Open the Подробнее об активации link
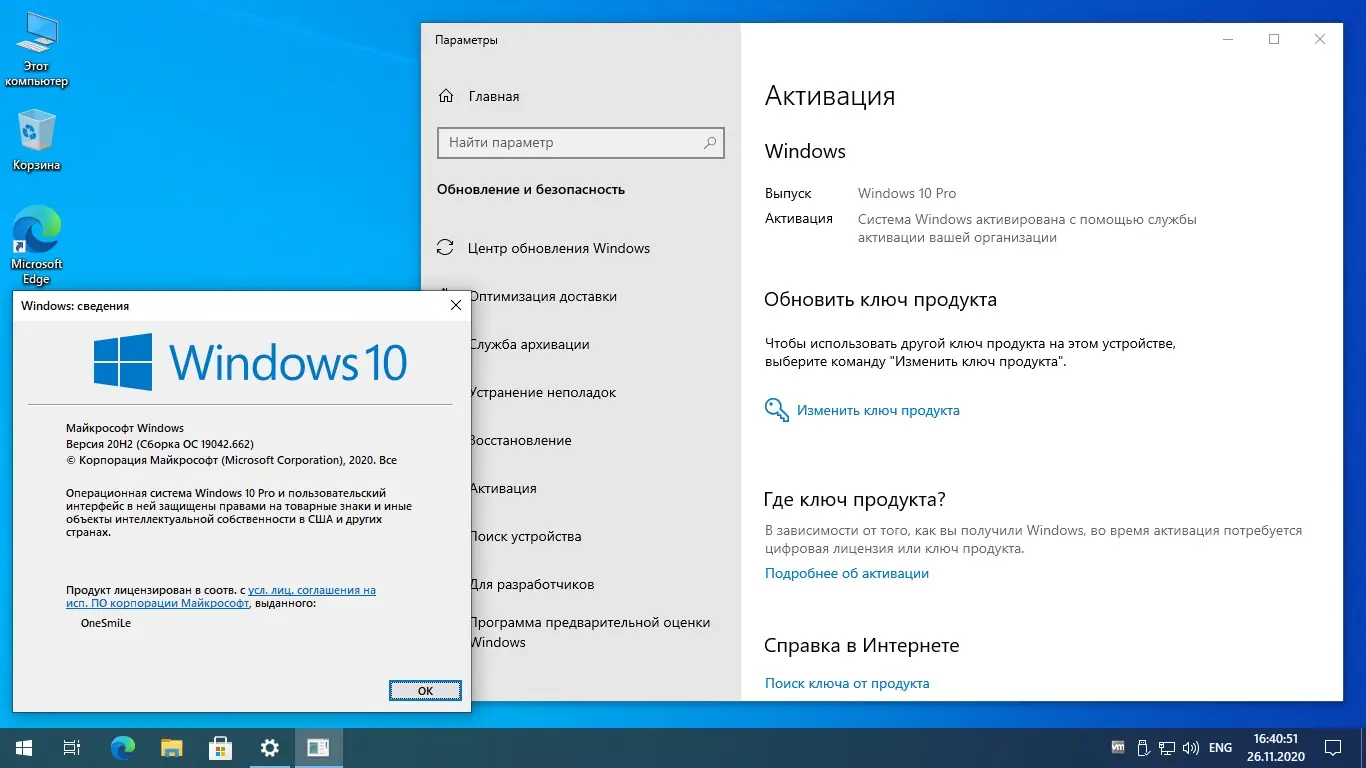1366x768 pixels. [x=847, y=573]
